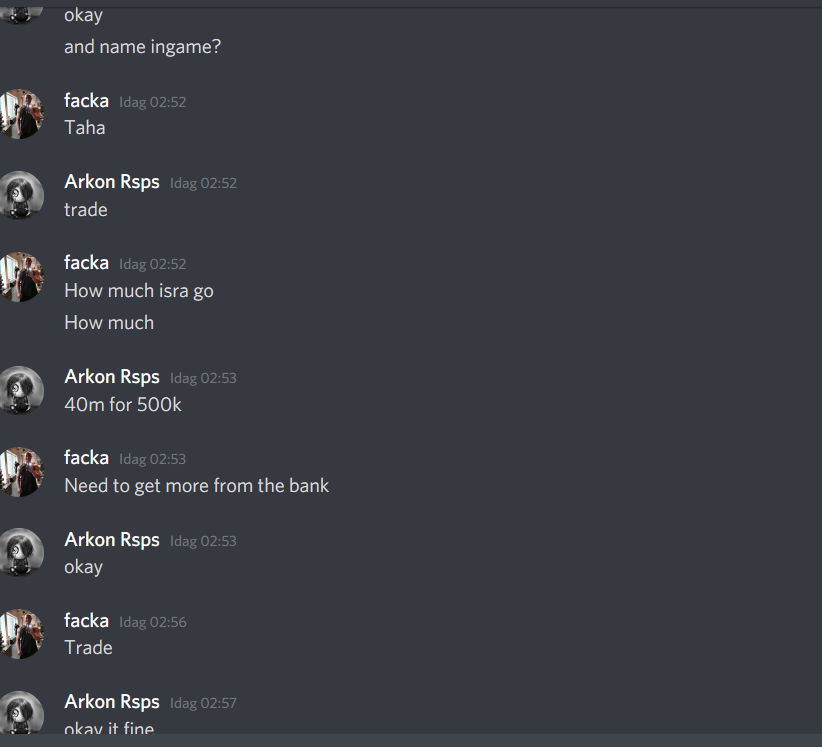Click the Arkon Rsps username above 'trade'
822x747 pixels.
(112, 182)
